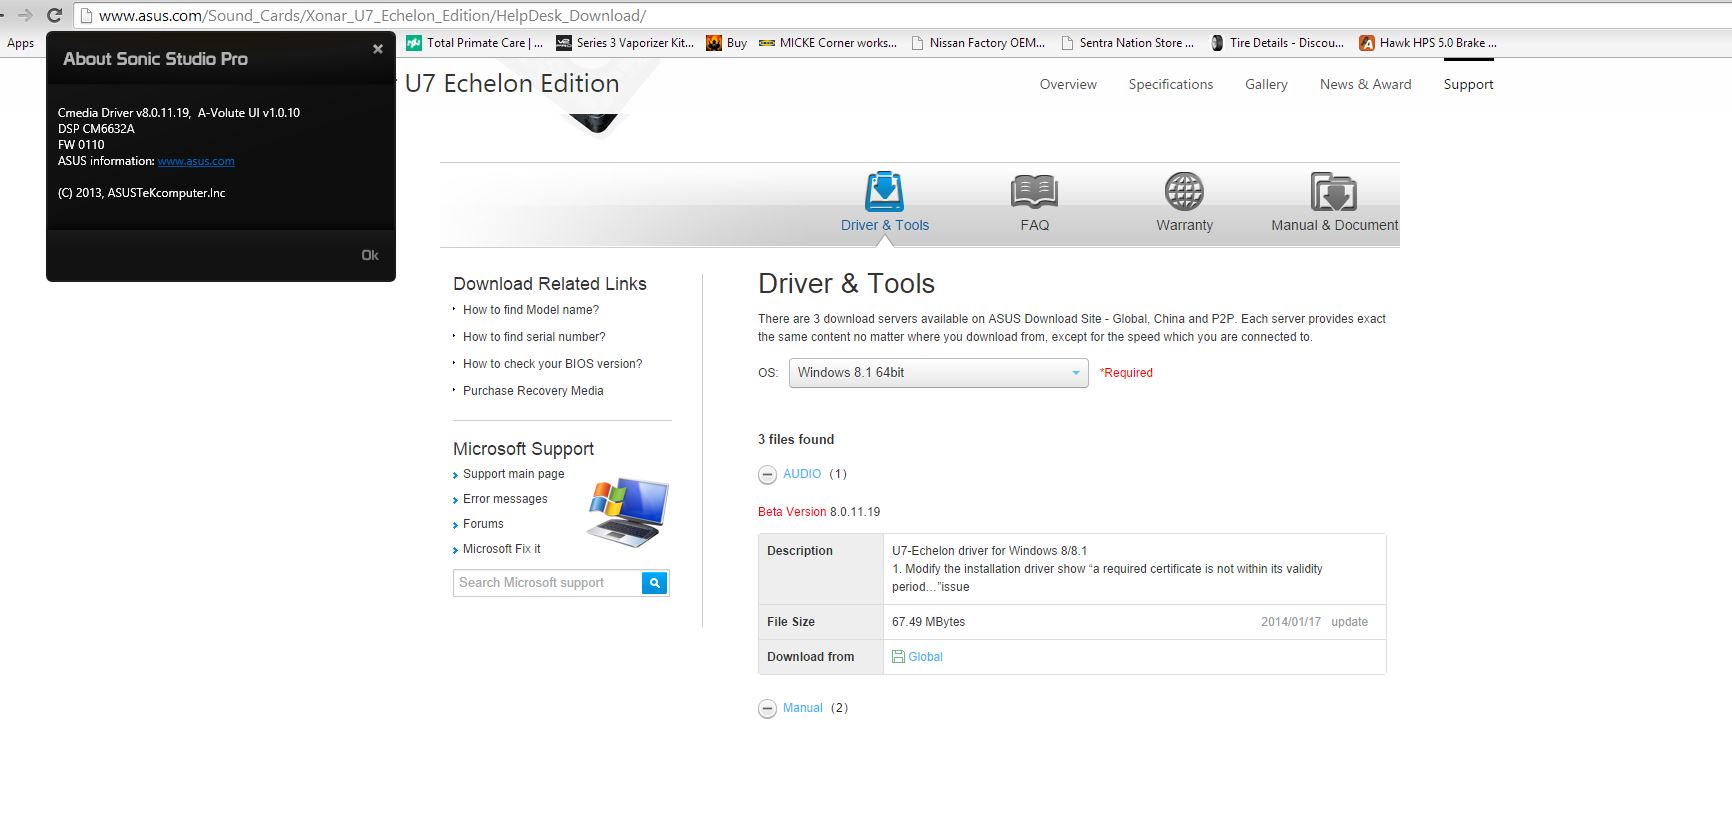Open the Tire Details bookmark
Image resolution: width=1732 pixels, height=836 pixels.
[1277, 43]
